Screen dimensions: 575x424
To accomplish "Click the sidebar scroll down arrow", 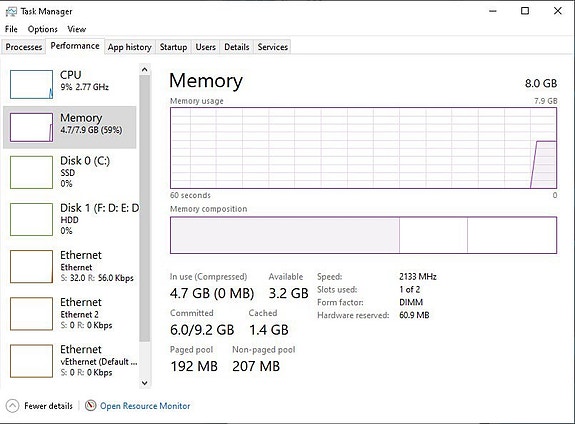I will point(145,383).
